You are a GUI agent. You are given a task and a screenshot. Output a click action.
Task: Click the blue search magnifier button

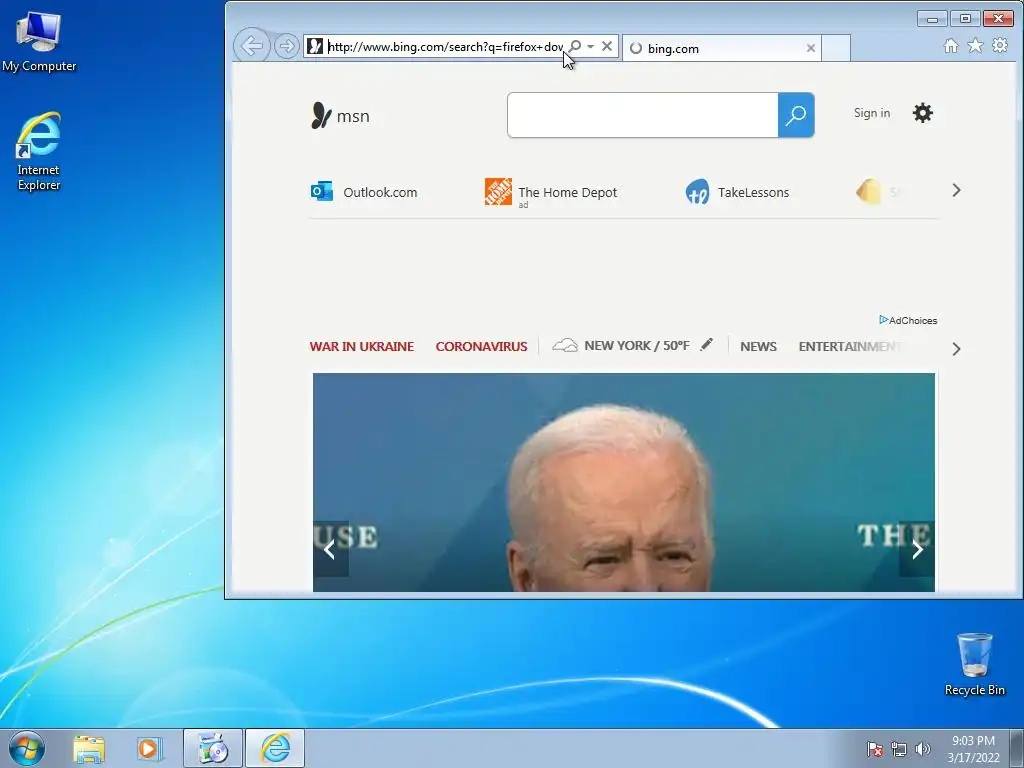tap(795, 115)
